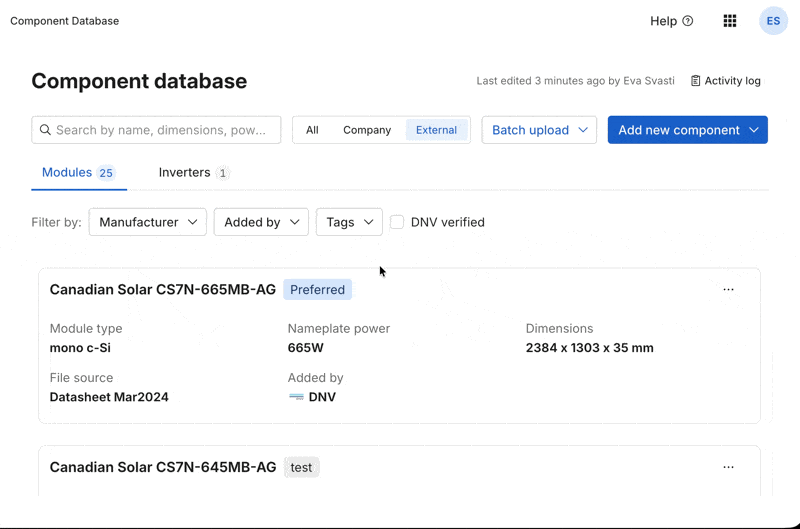This screenshot has width=800, height=529.
Task: Click the test tag badge
Action: (301, 467)
